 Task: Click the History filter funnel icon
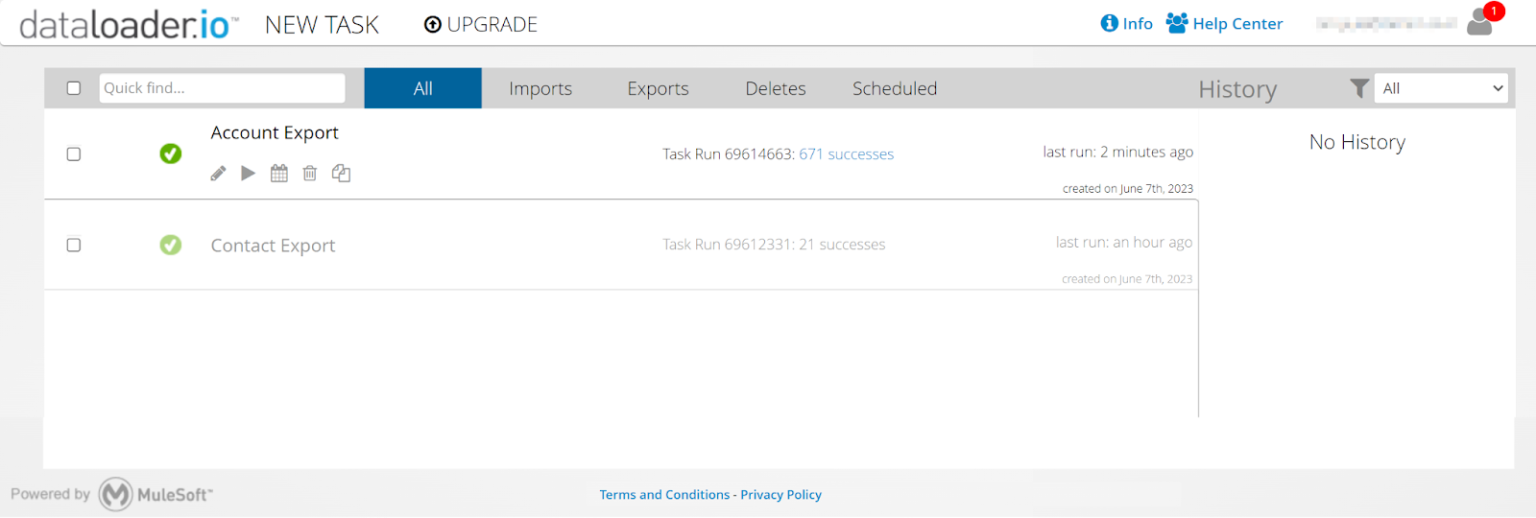click(1358, 88)
